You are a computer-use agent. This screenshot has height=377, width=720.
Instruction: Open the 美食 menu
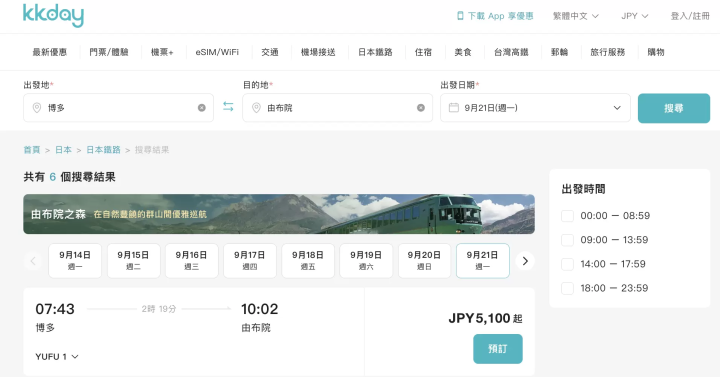[x=463, y=52]
